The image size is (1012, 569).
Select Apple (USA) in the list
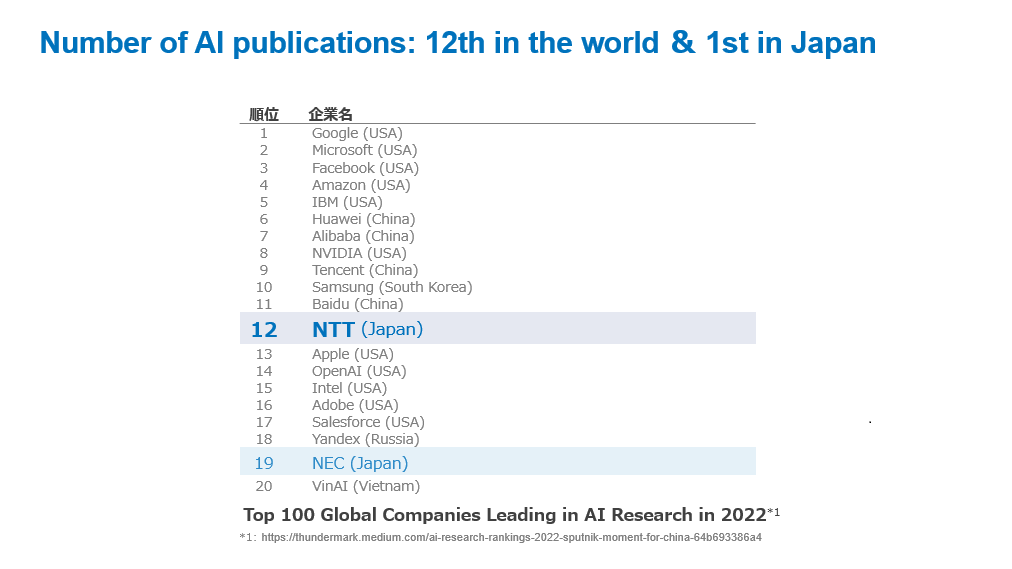(352, 354)
